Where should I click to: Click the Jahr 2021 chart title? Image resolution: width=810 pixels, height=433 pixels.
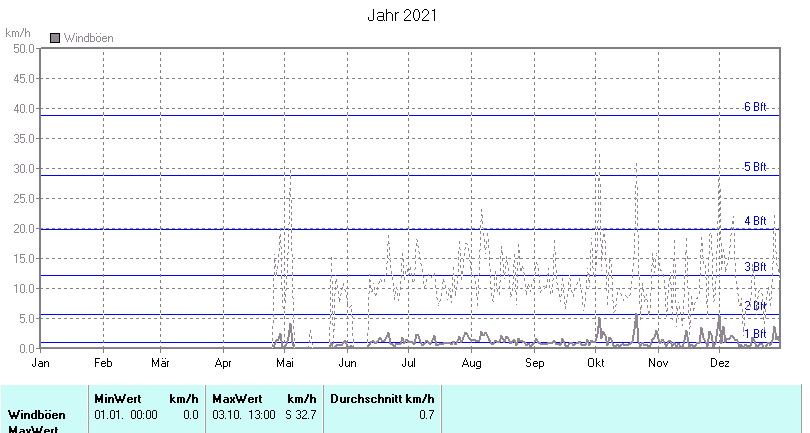tap(404, 15)
